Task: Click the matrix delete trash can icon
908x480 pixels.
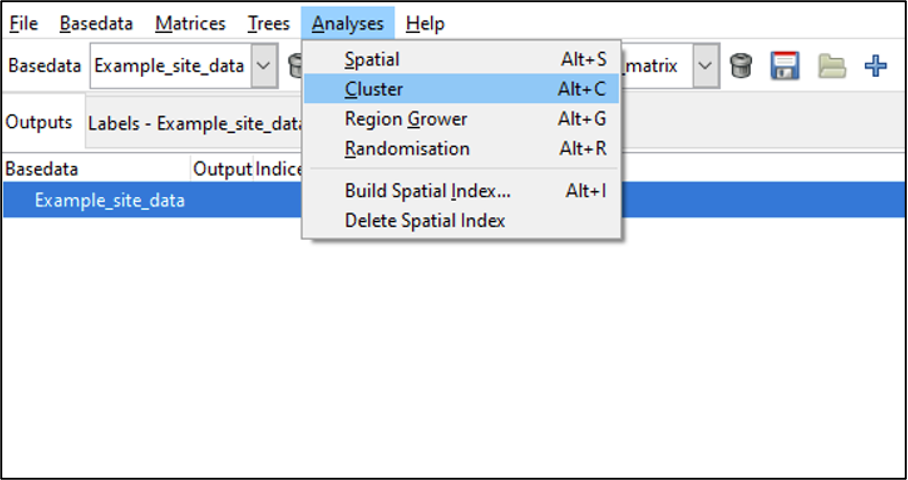Action: [741, 67]
